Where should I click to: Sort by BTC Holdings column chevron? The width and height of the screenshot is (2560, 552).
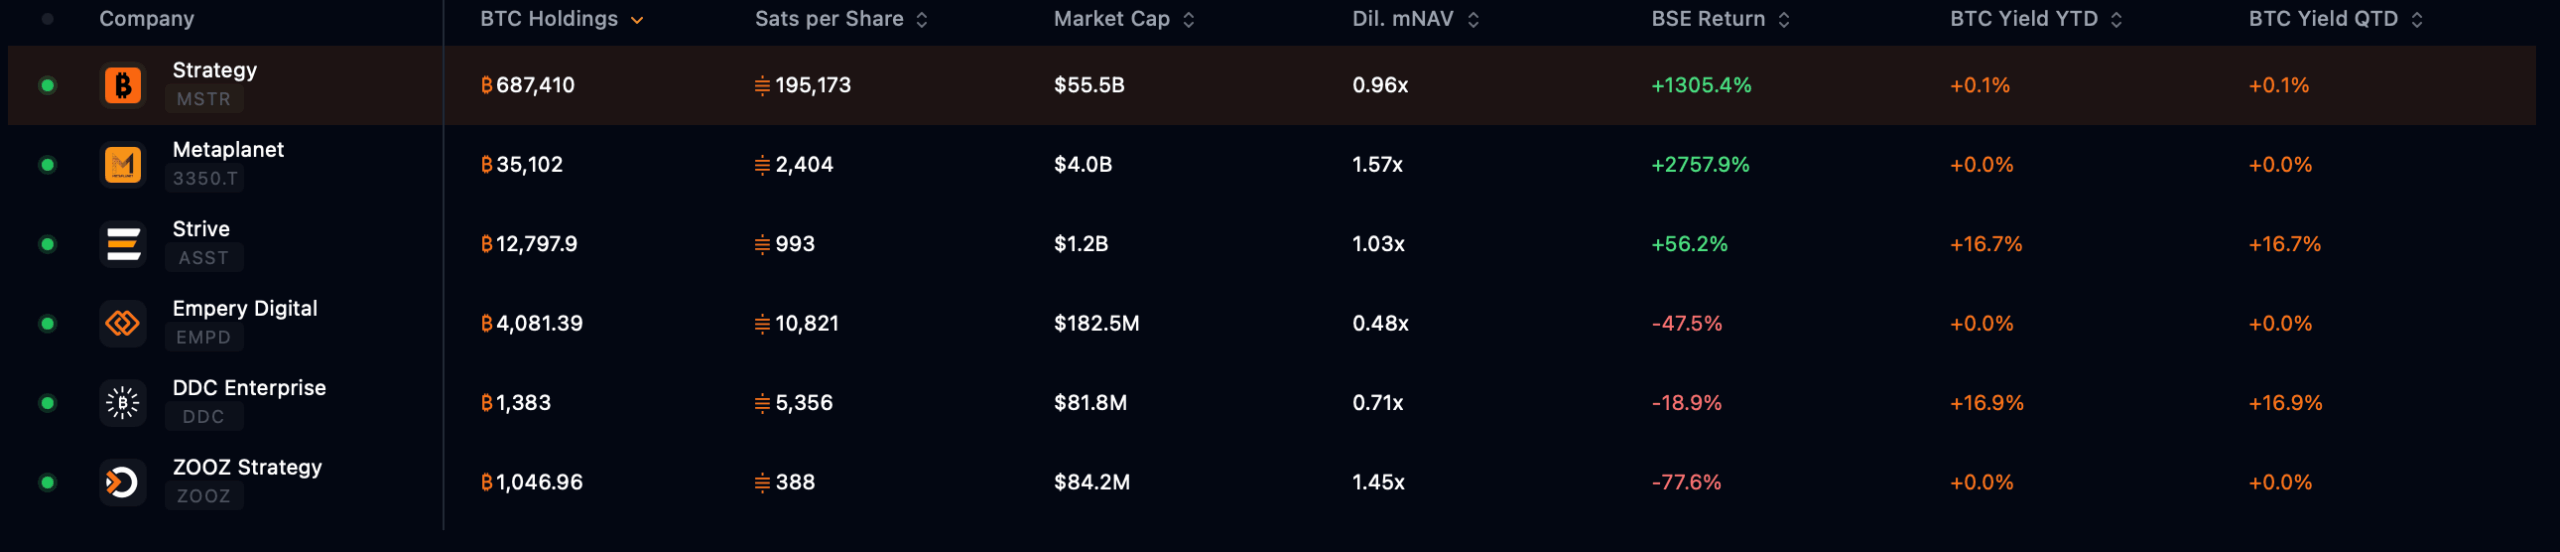637,20
